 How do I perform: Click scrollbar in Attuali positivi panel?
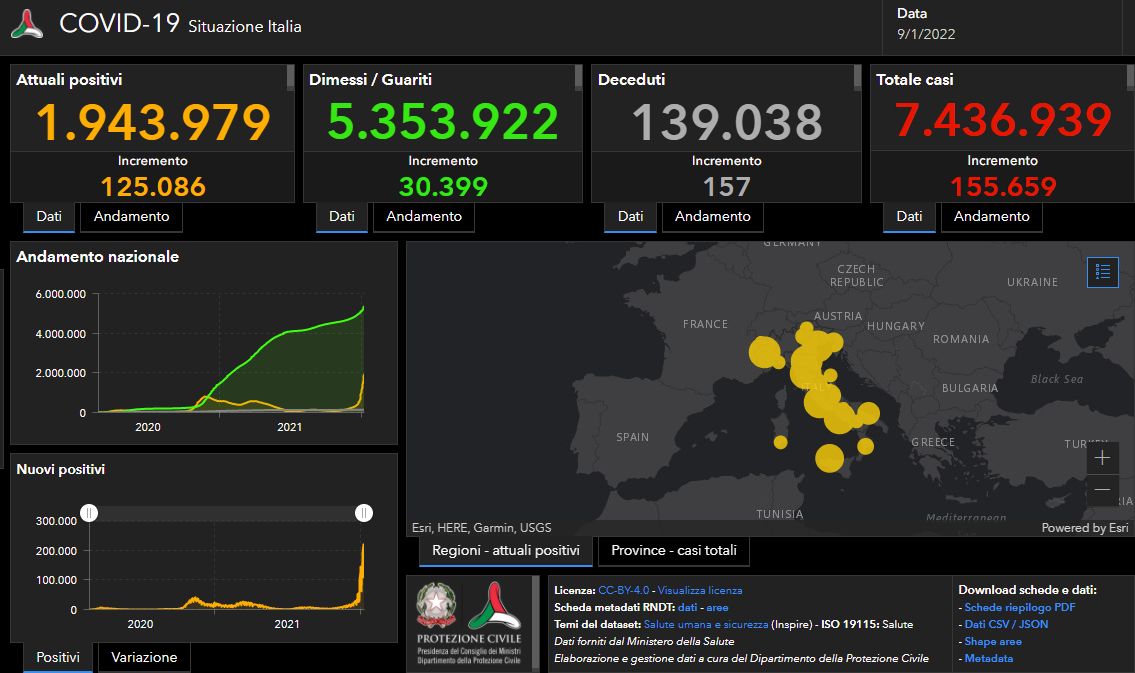click(x=290, y=78)
